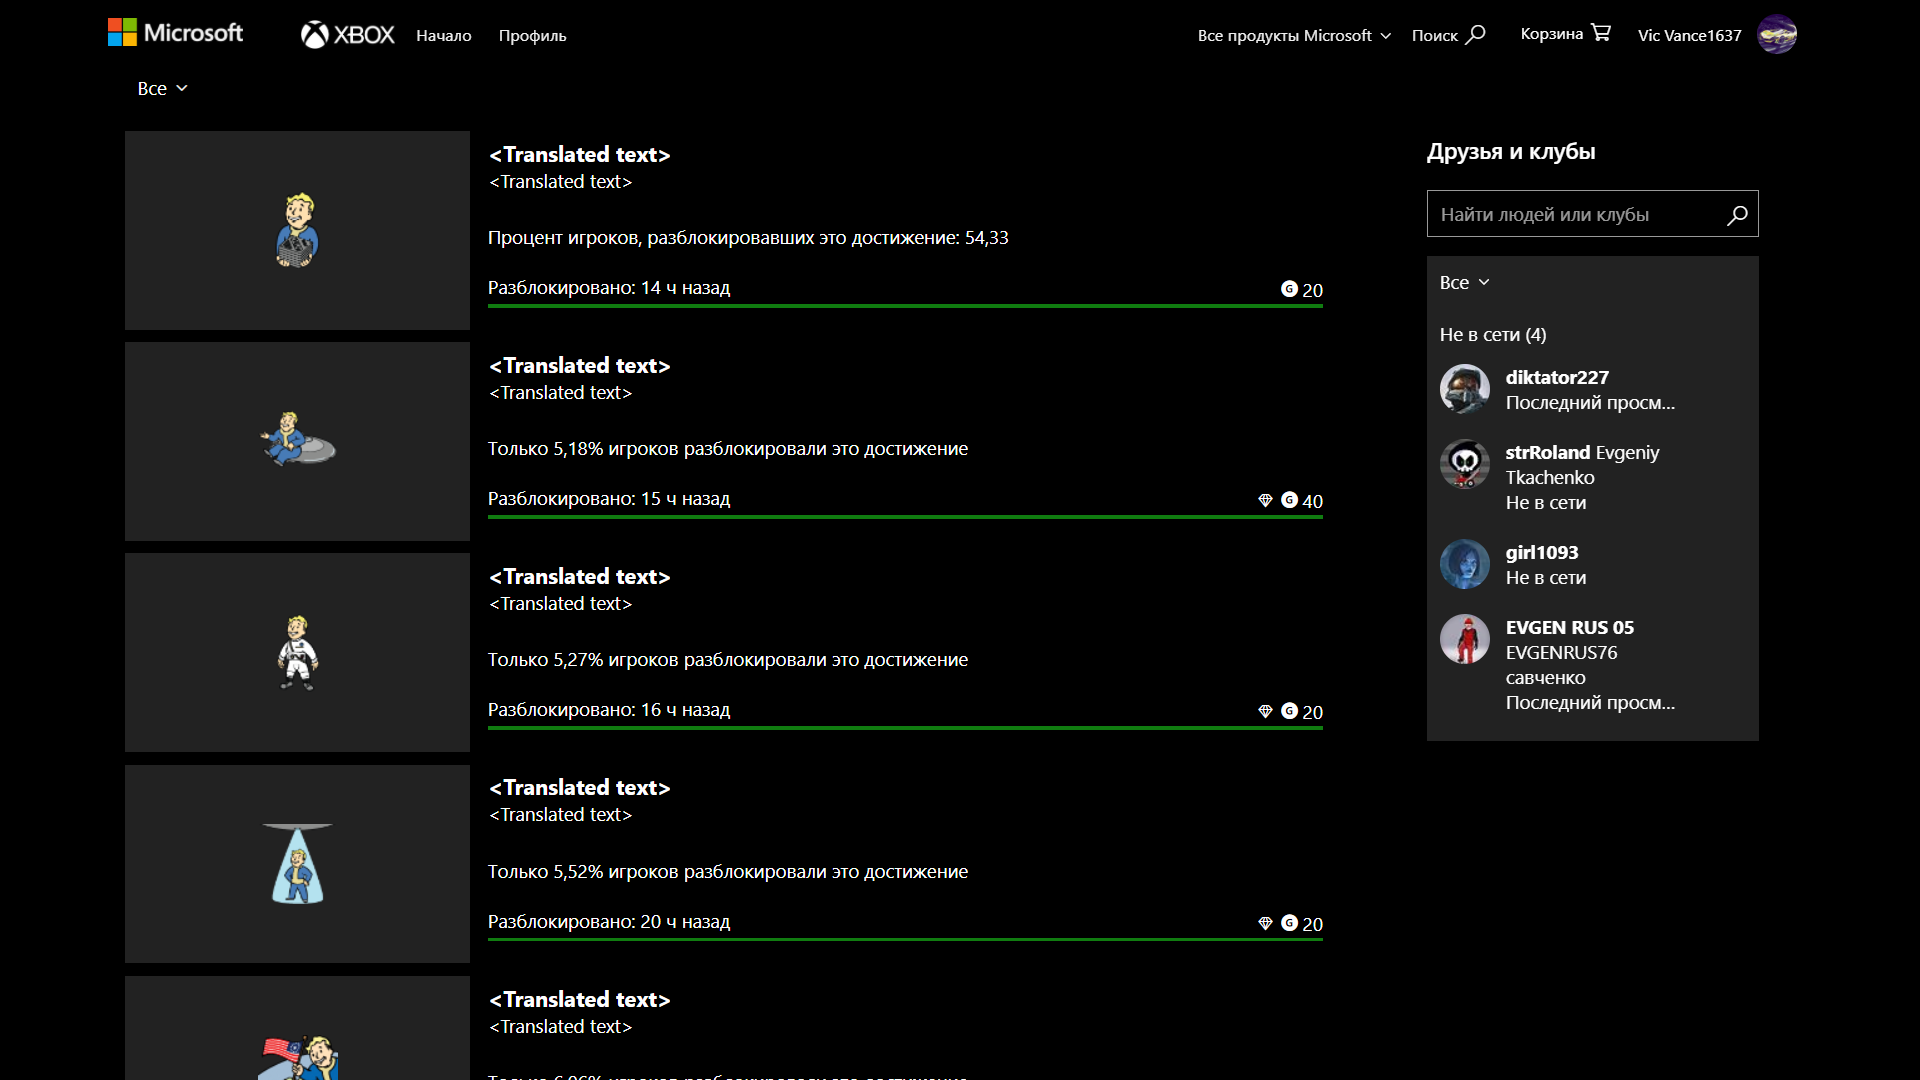1920x1080 pixels.
Task: Click 'Разблокировано: 16 ч назад' text
Action: tap(609, 709)
